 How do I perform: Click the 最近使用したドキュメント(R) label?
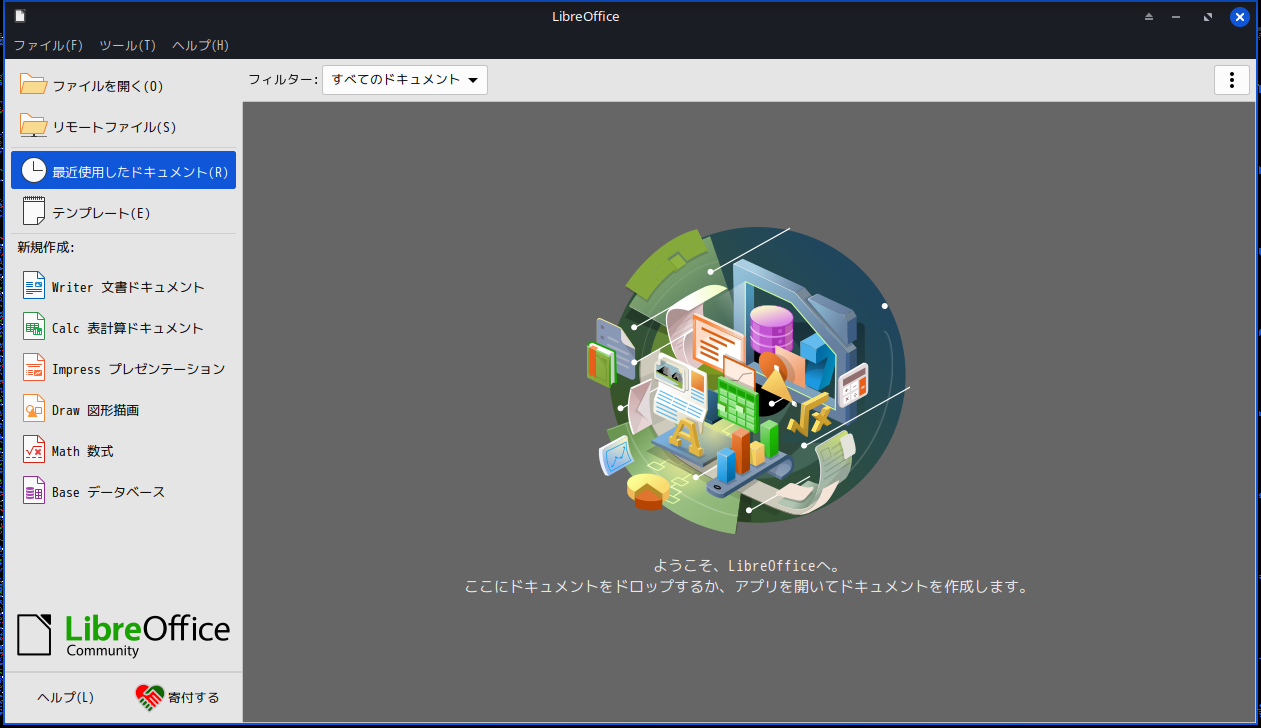(141, 171)
